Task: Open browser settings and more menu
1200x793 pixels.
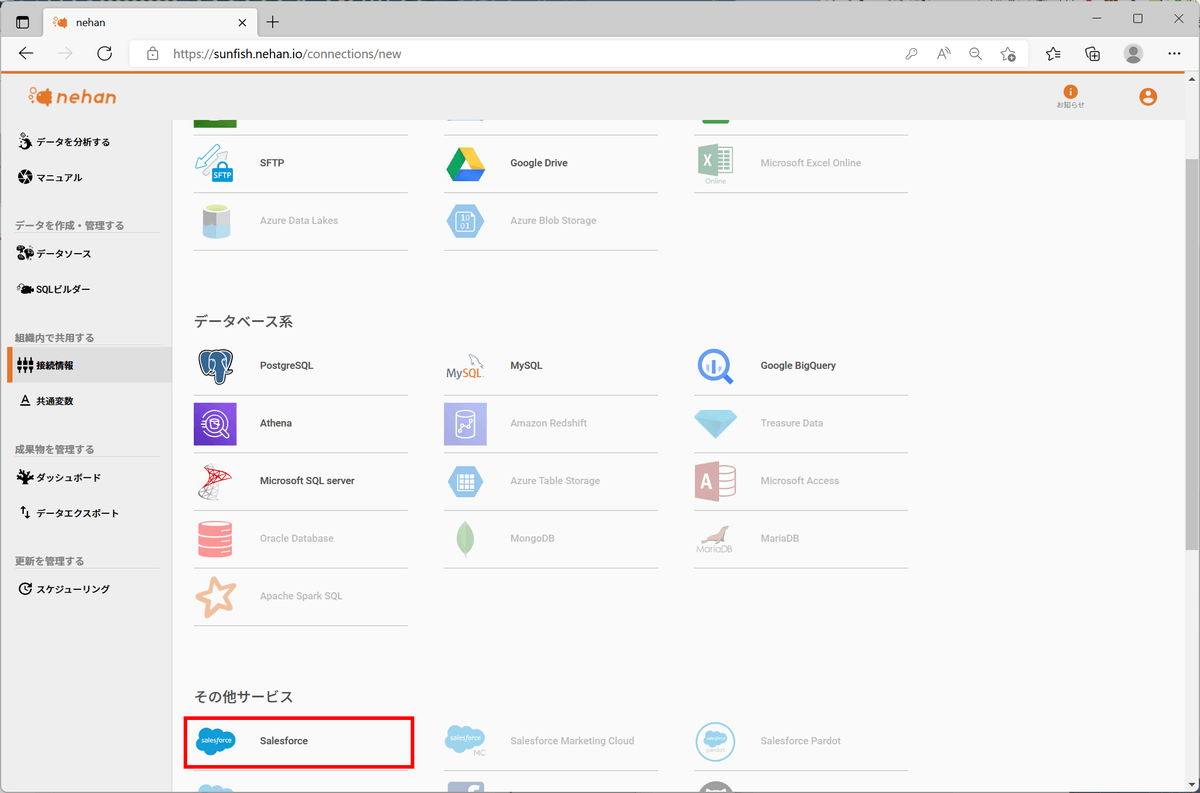Action: 1175,54
